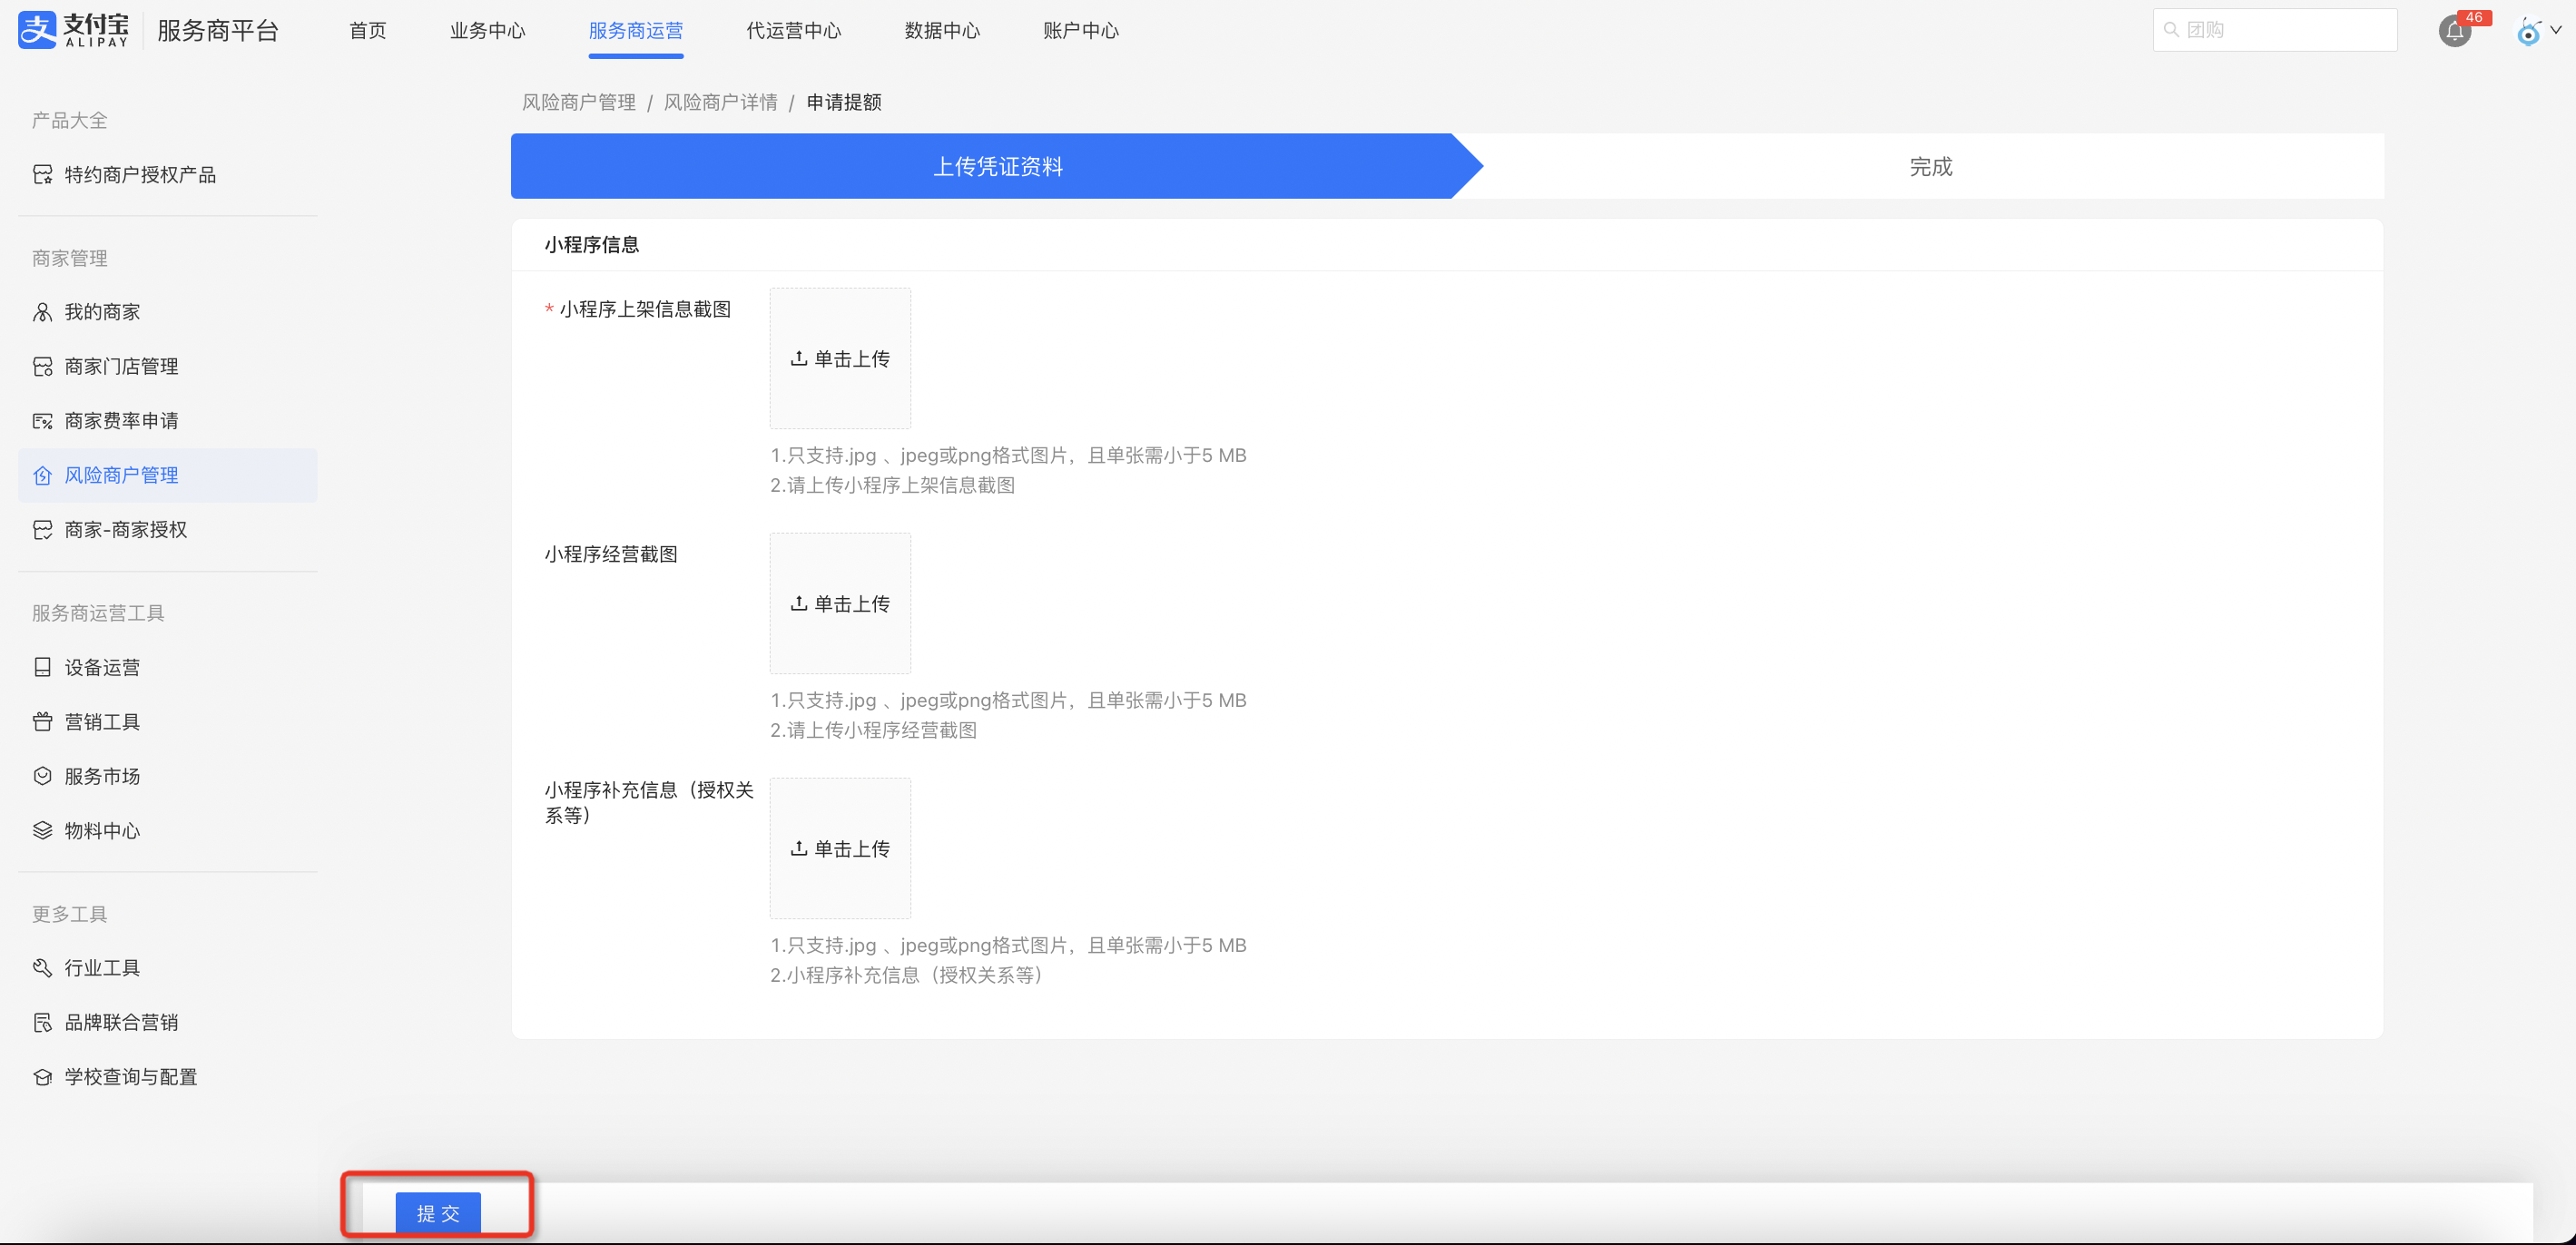2576x1245 pixels.
Task: Click the notification bell icon
Action: click(x=2454, y=31)
